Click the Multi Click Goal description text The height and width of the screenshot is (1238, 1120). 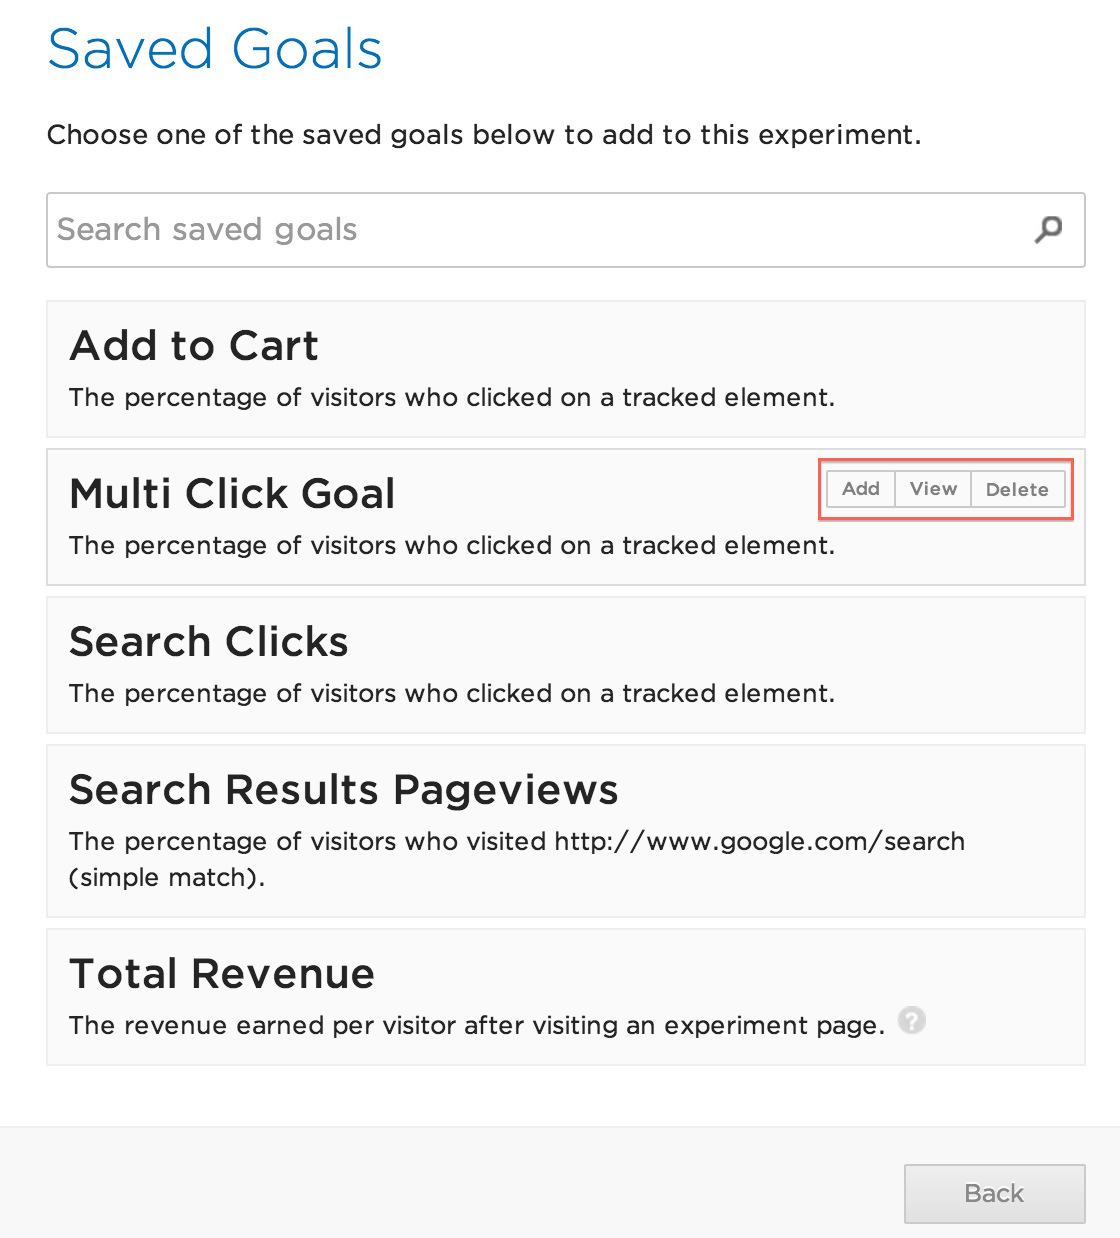(x=451, y=546)
